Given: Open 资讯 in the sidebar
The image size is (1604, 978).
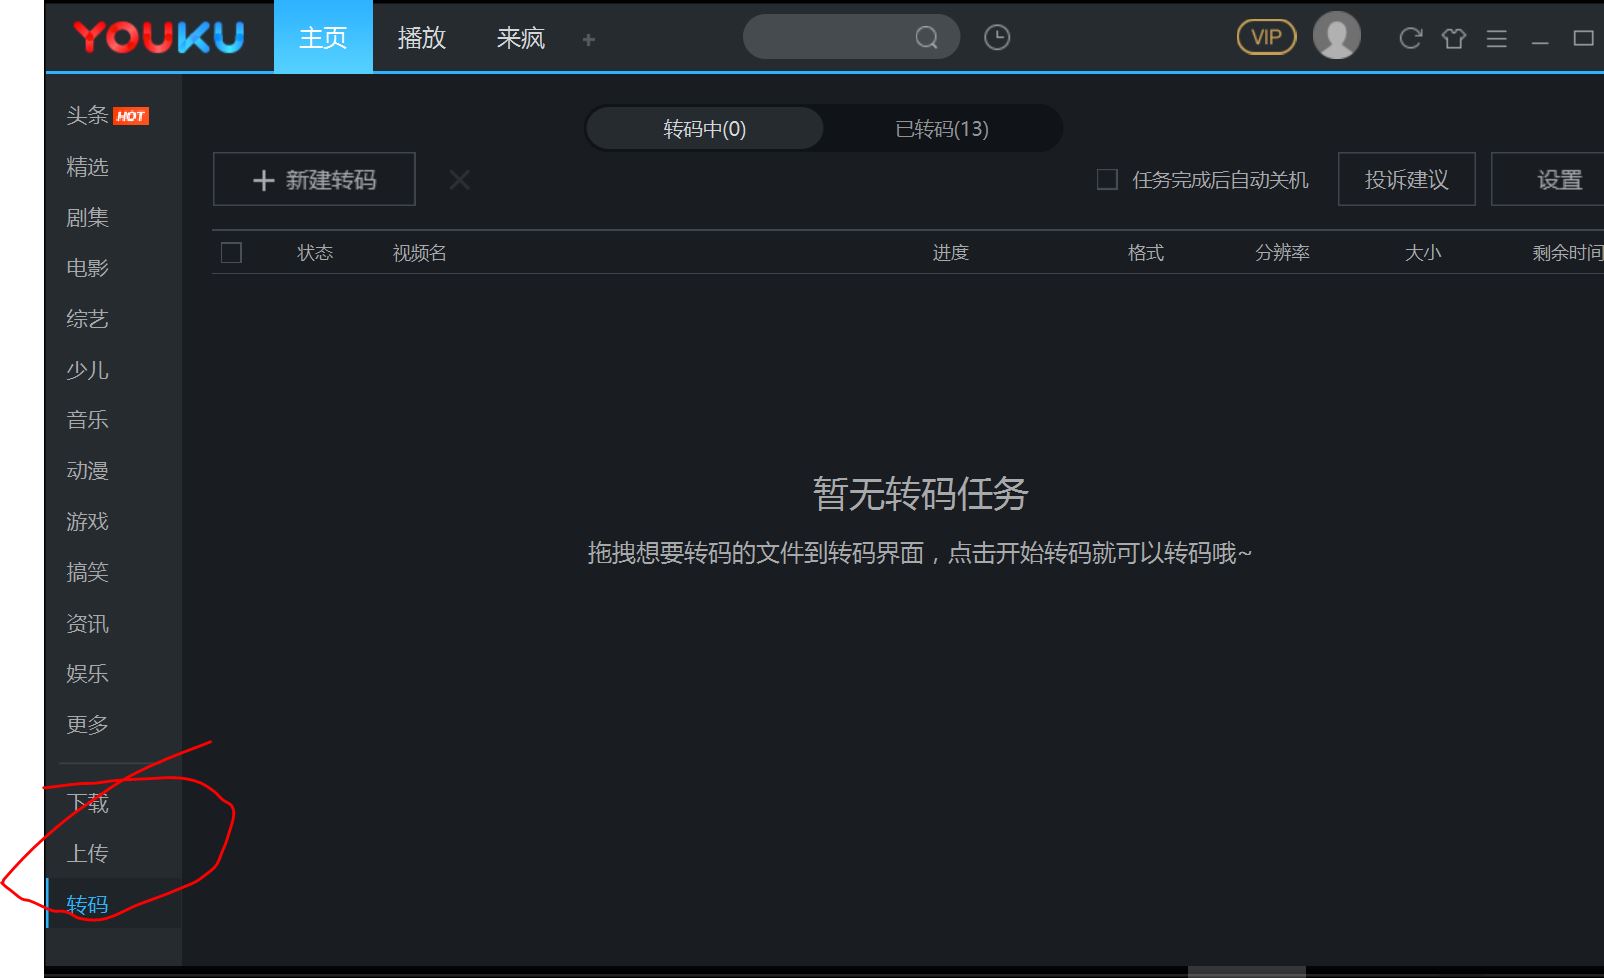Looking at the screenshot, I should [x=87, y=623].
